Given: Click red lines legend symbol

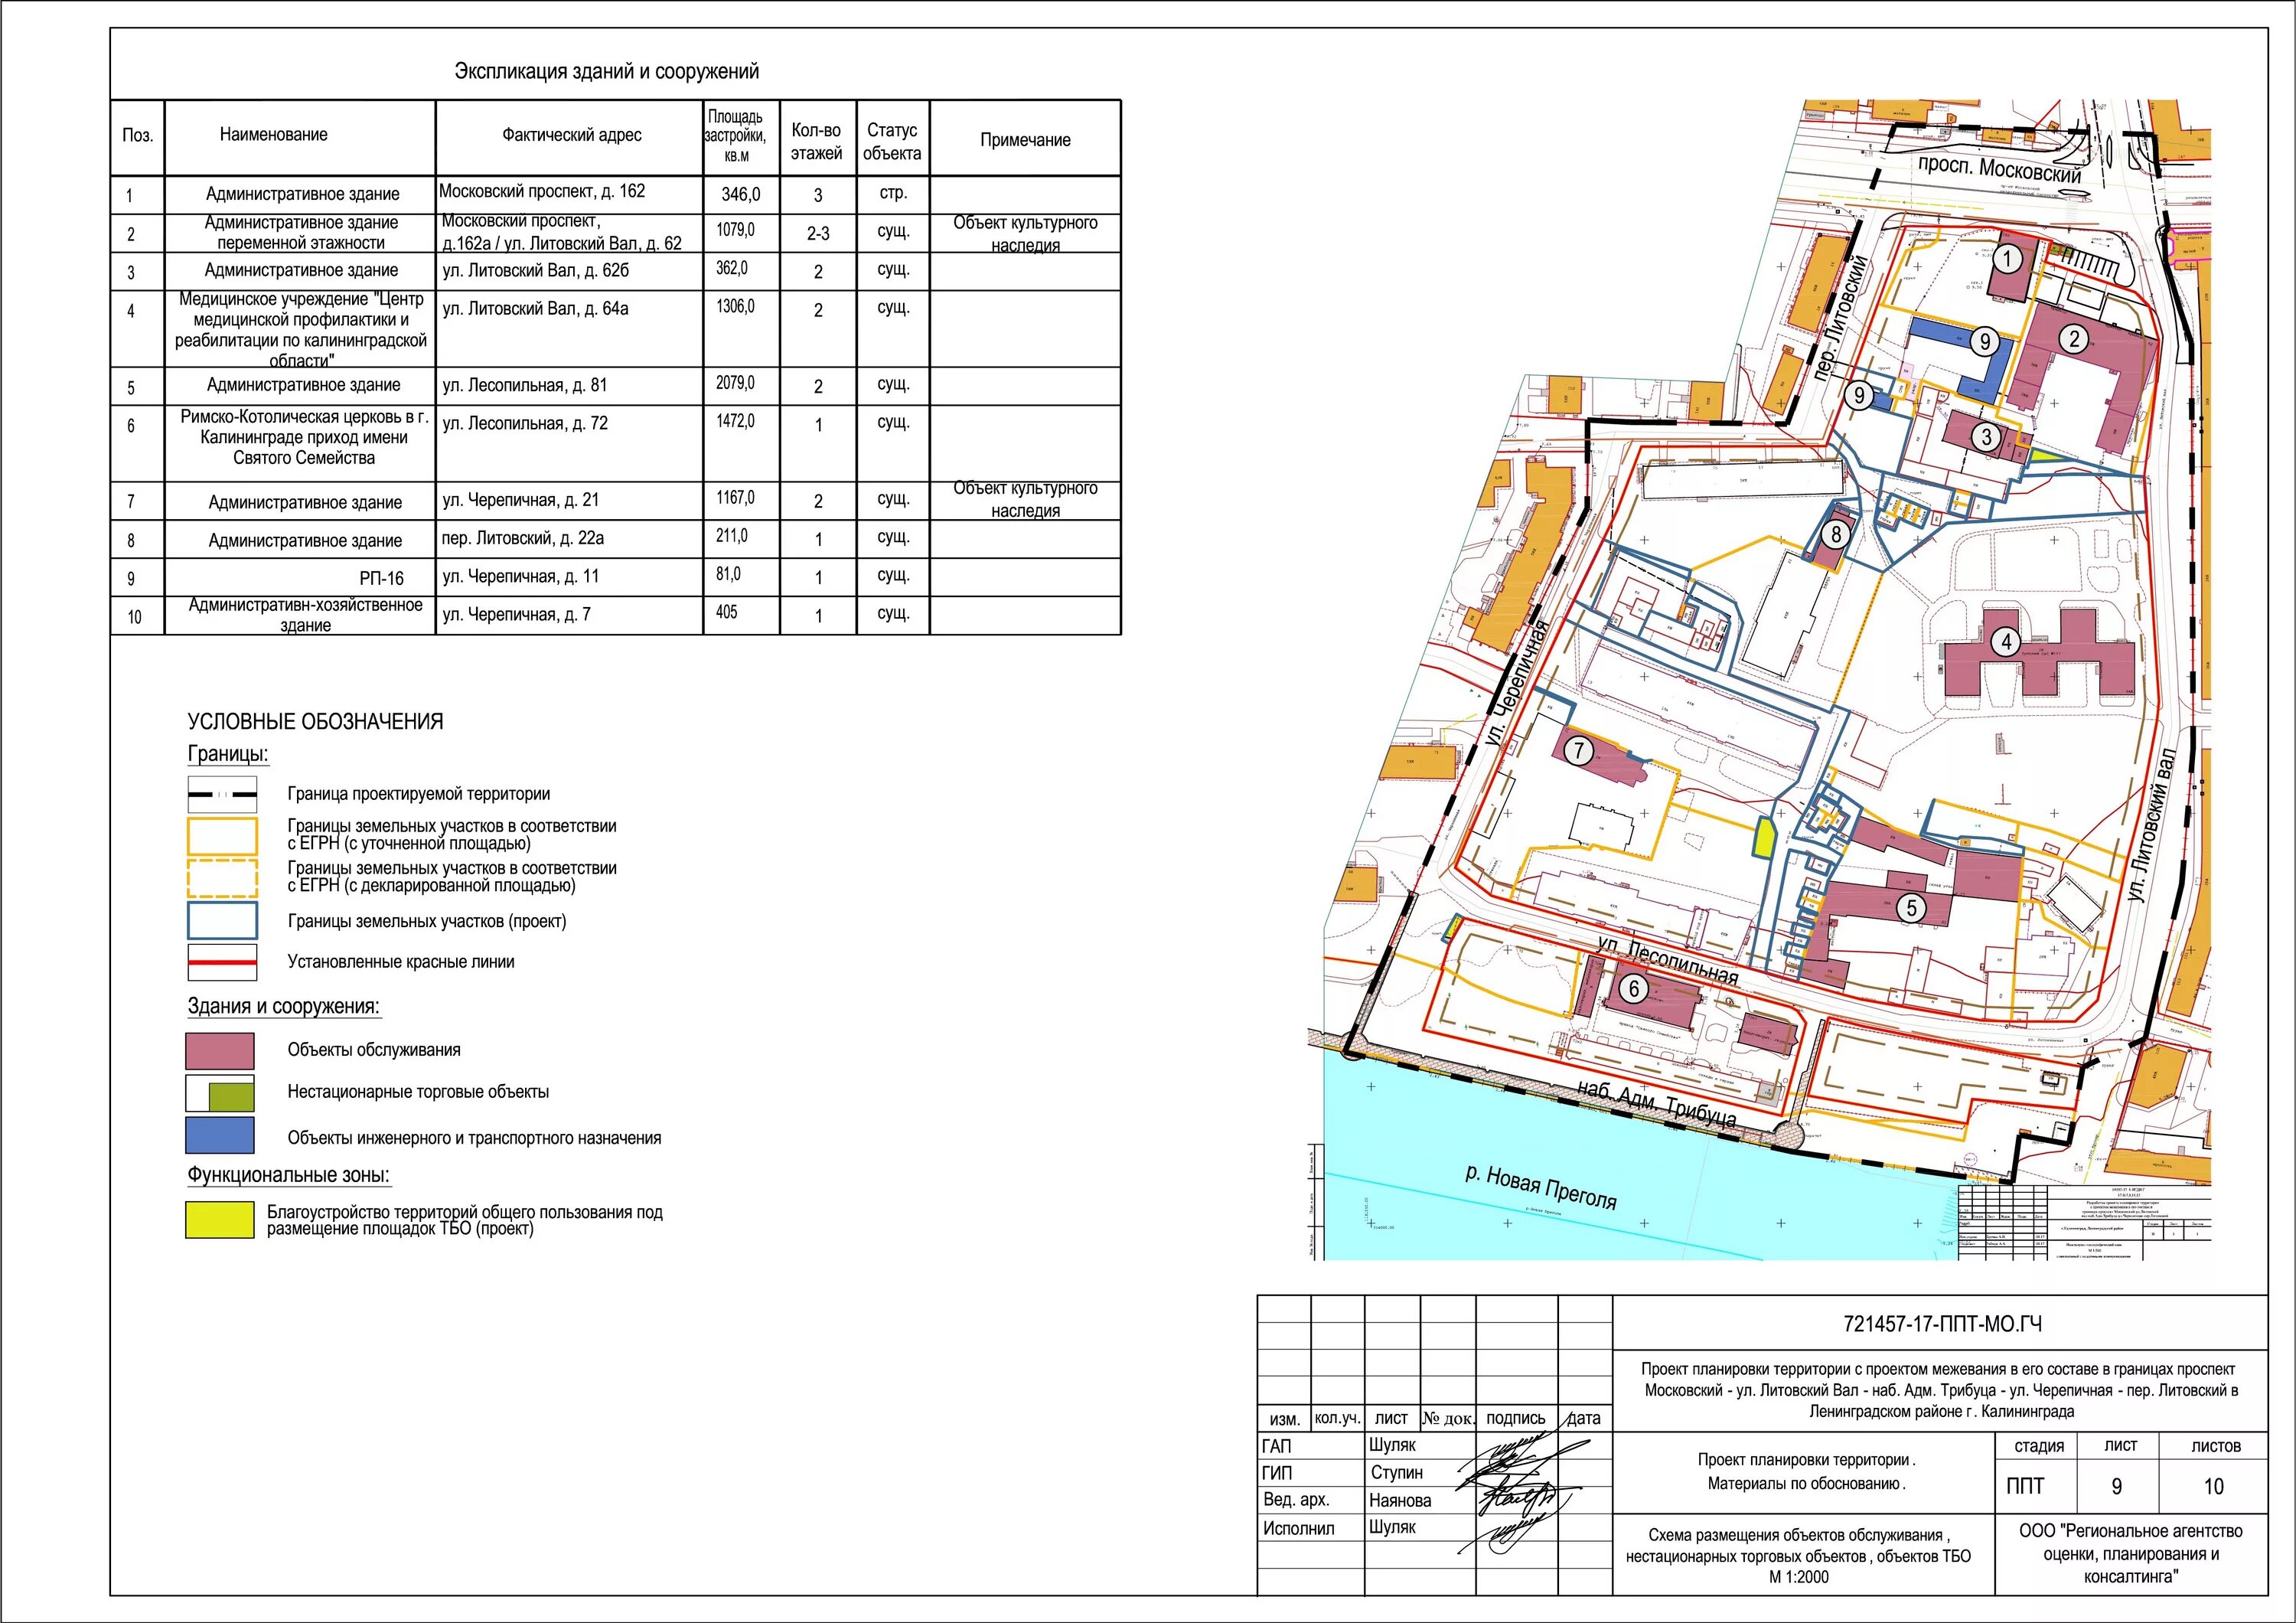Looking at the screenshot, I should (222, 962).
